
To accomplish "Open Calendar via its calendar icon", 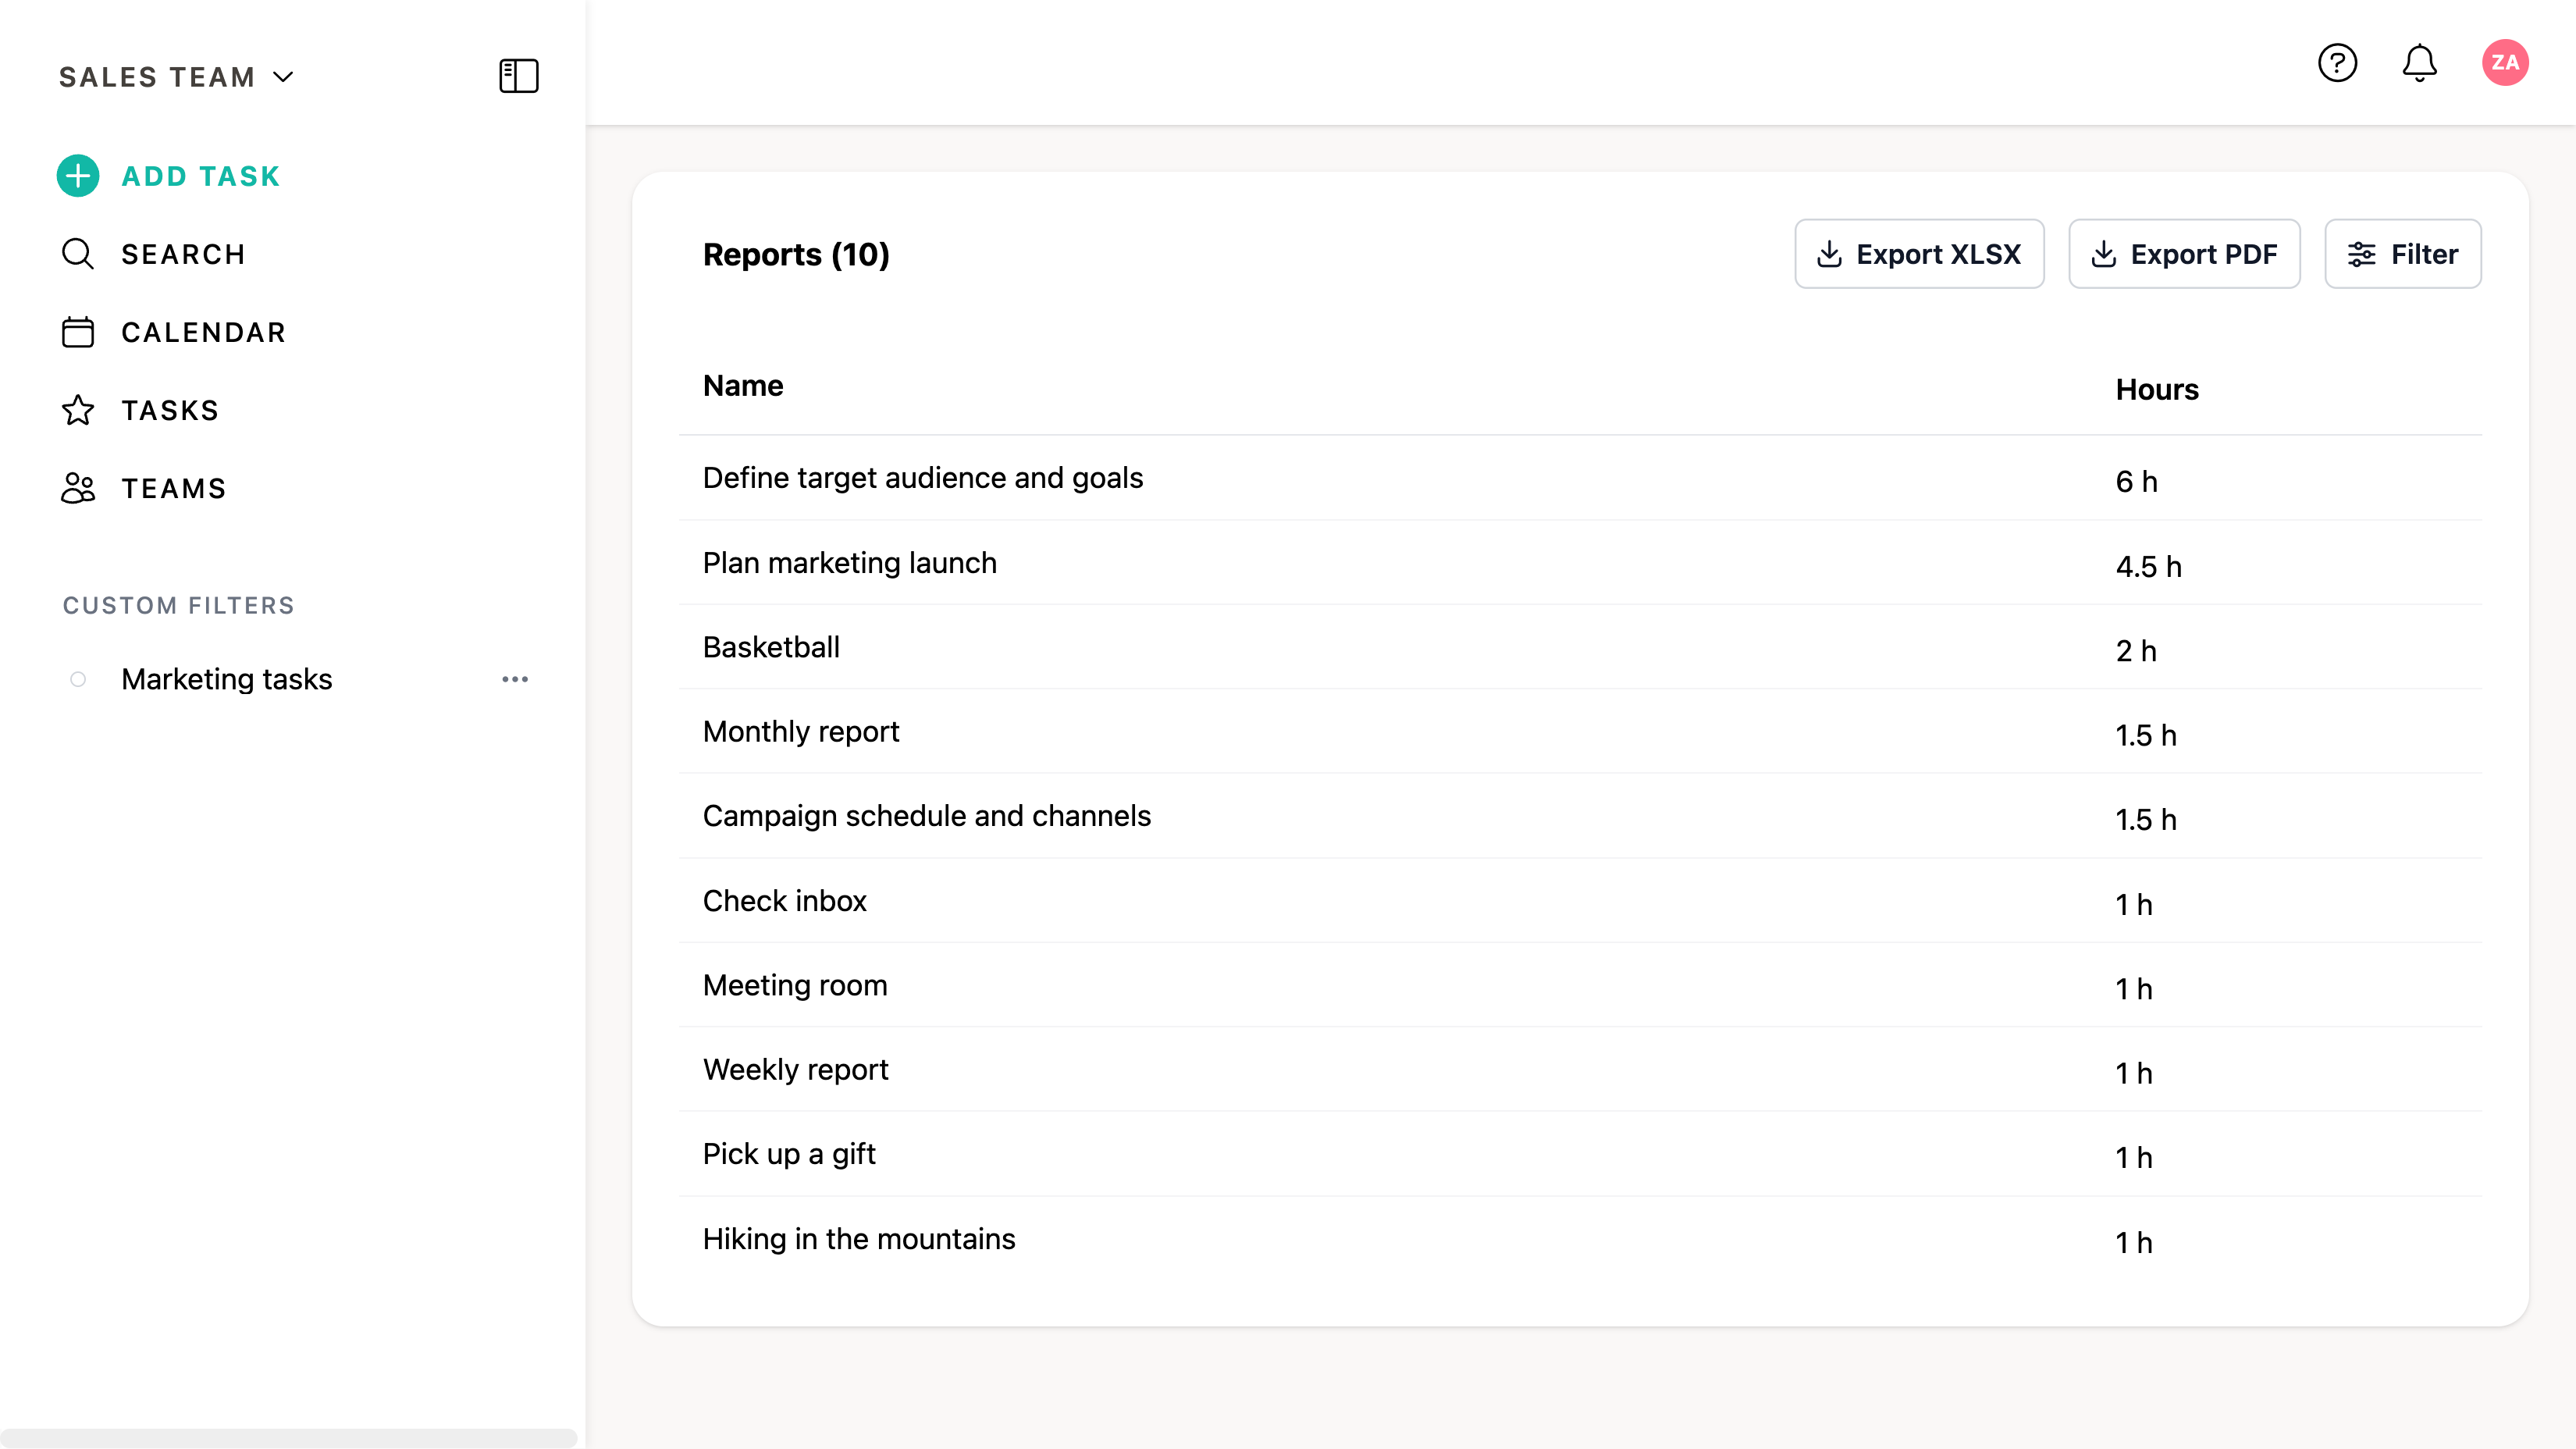I will (x=78, y=332).
